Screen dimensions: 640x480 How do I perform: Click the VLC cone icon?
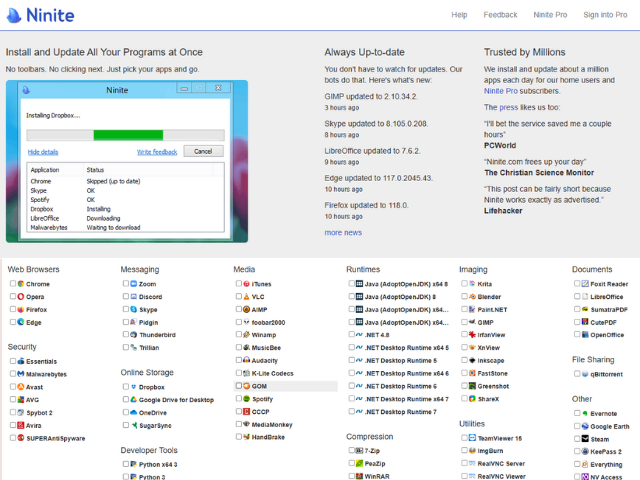(247, 296)
